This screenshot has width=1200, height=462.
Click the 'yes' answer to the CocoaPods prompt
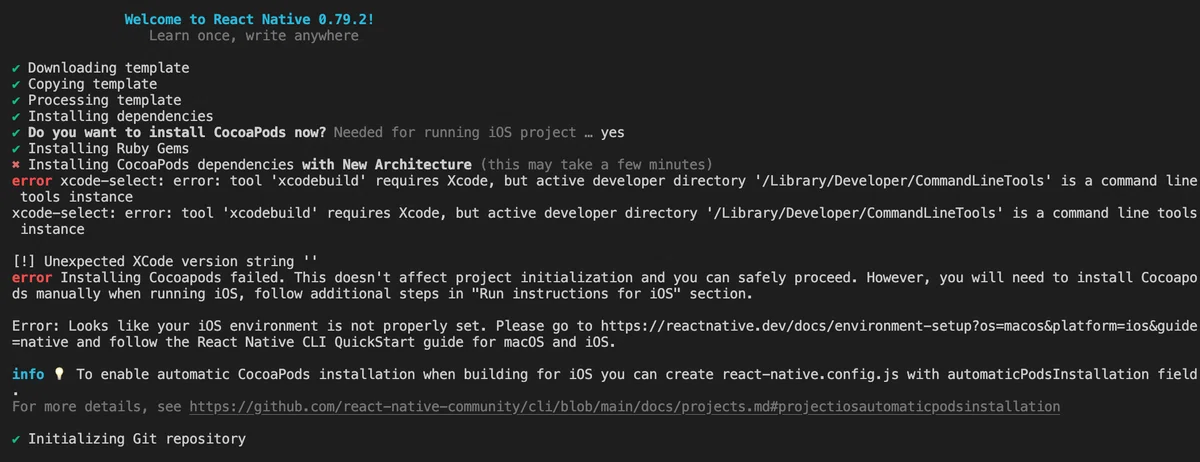tap(612, 132)
